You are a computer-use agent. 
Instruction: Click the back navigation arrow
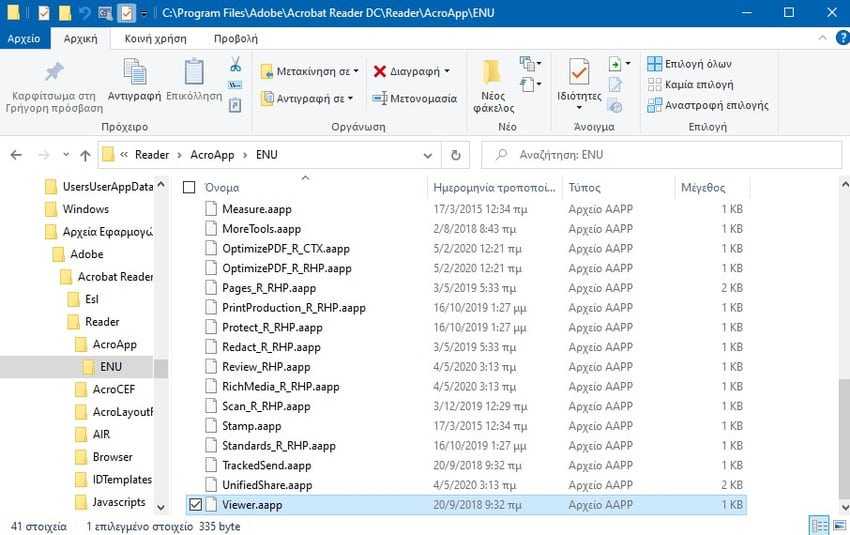click(16, 155)
